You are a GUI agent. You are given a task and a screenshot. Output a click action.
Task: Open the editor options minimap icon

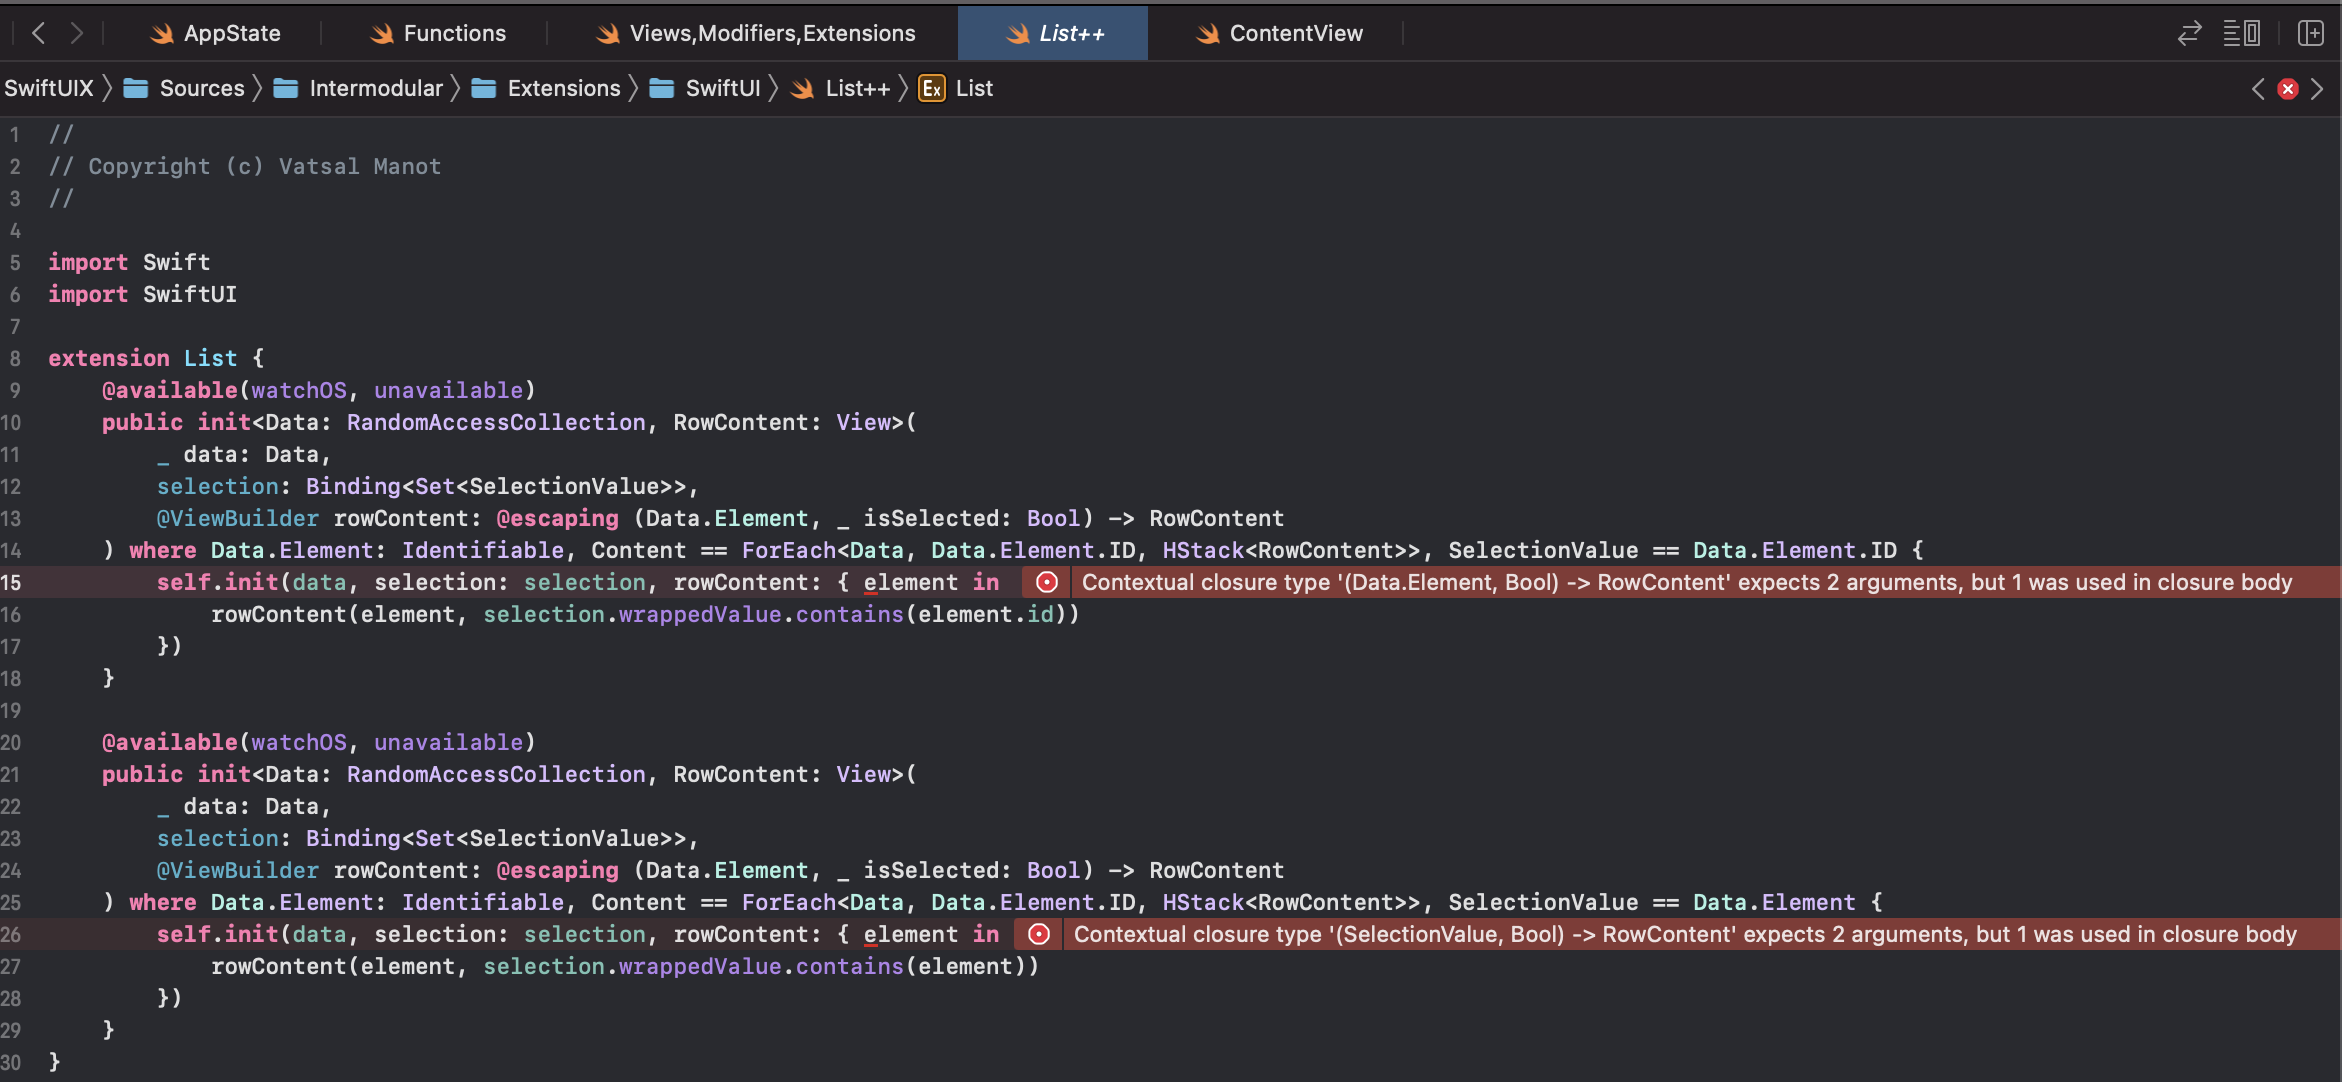click(2242, 32)
